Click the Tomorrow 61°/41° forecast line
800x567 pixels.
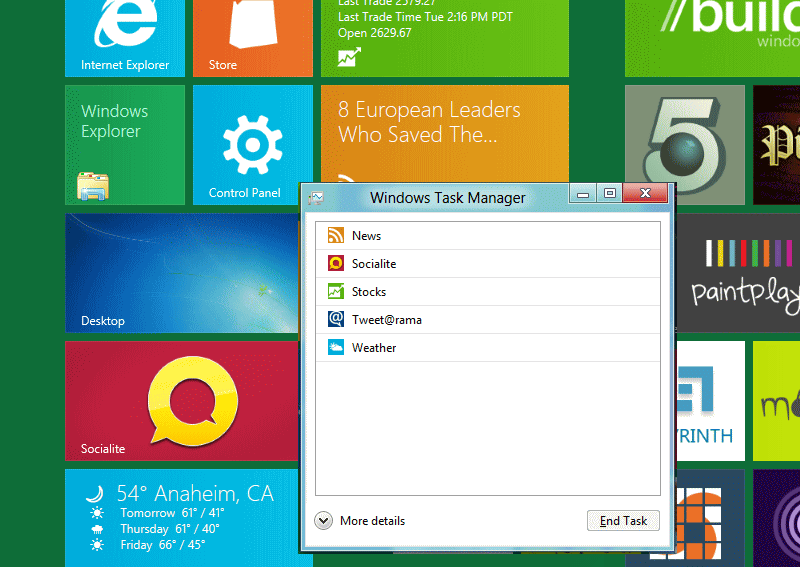[x=172, y=513]
